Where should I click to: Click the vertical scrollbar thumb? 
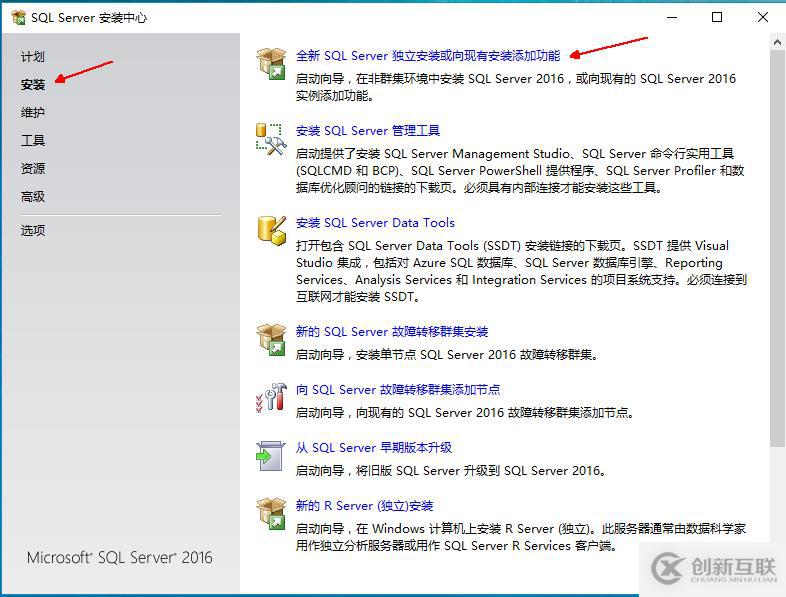[777, 248]
